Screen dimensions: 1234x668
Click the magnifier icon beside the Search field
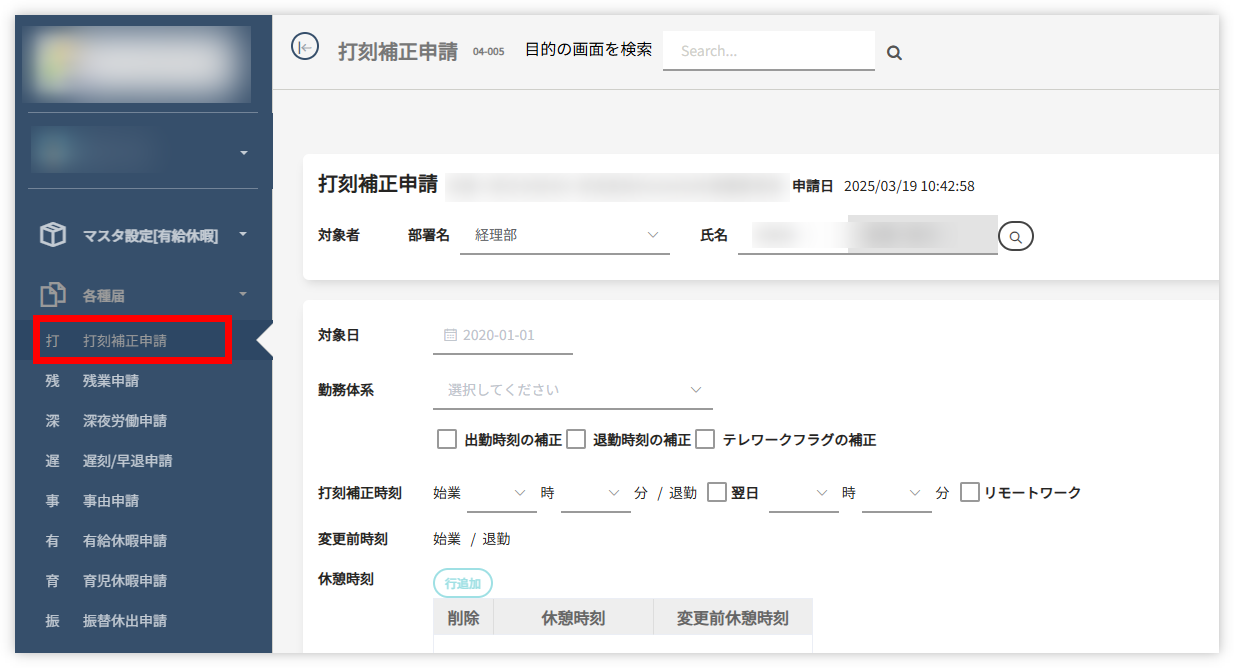(894, 53)
